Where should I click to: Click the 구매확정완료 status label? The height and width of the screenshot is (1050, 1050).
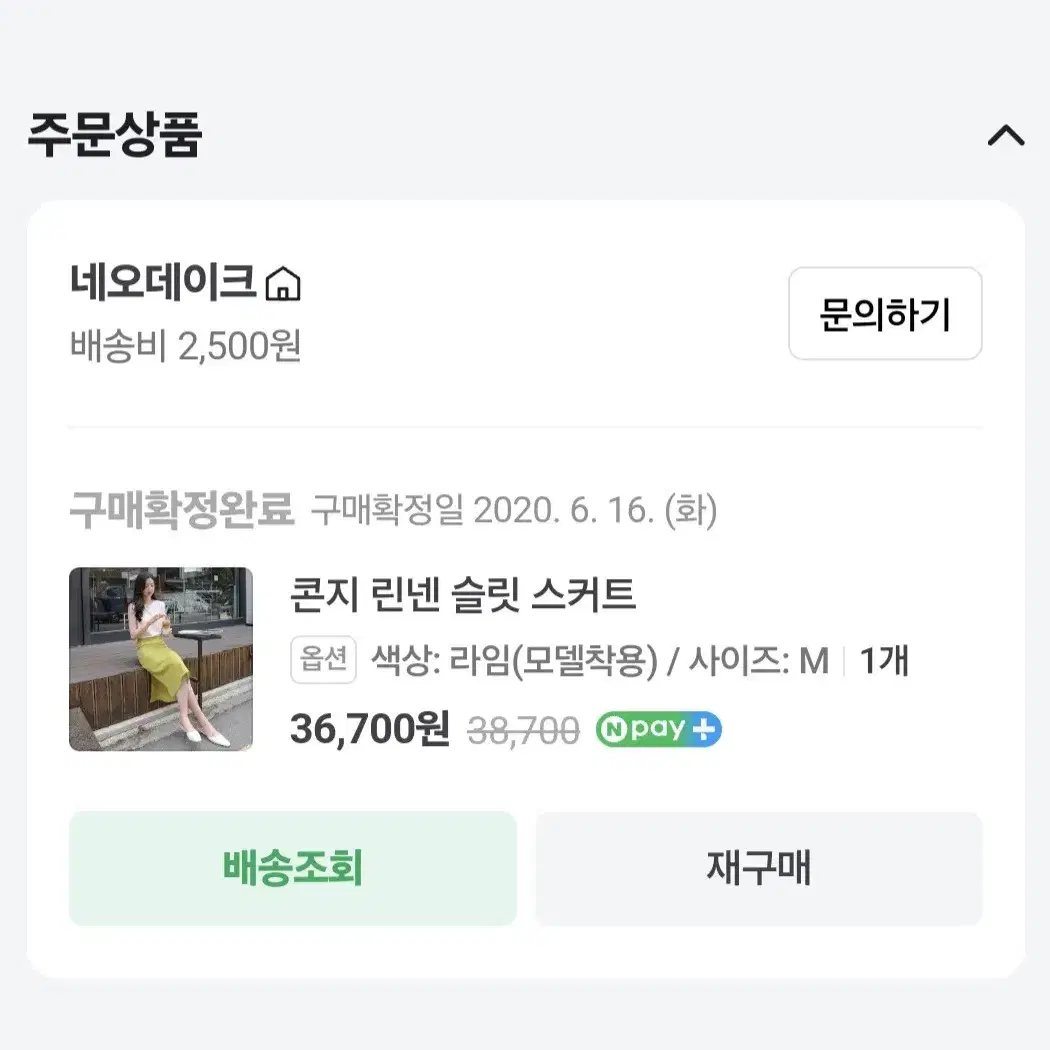click(181, 510)
